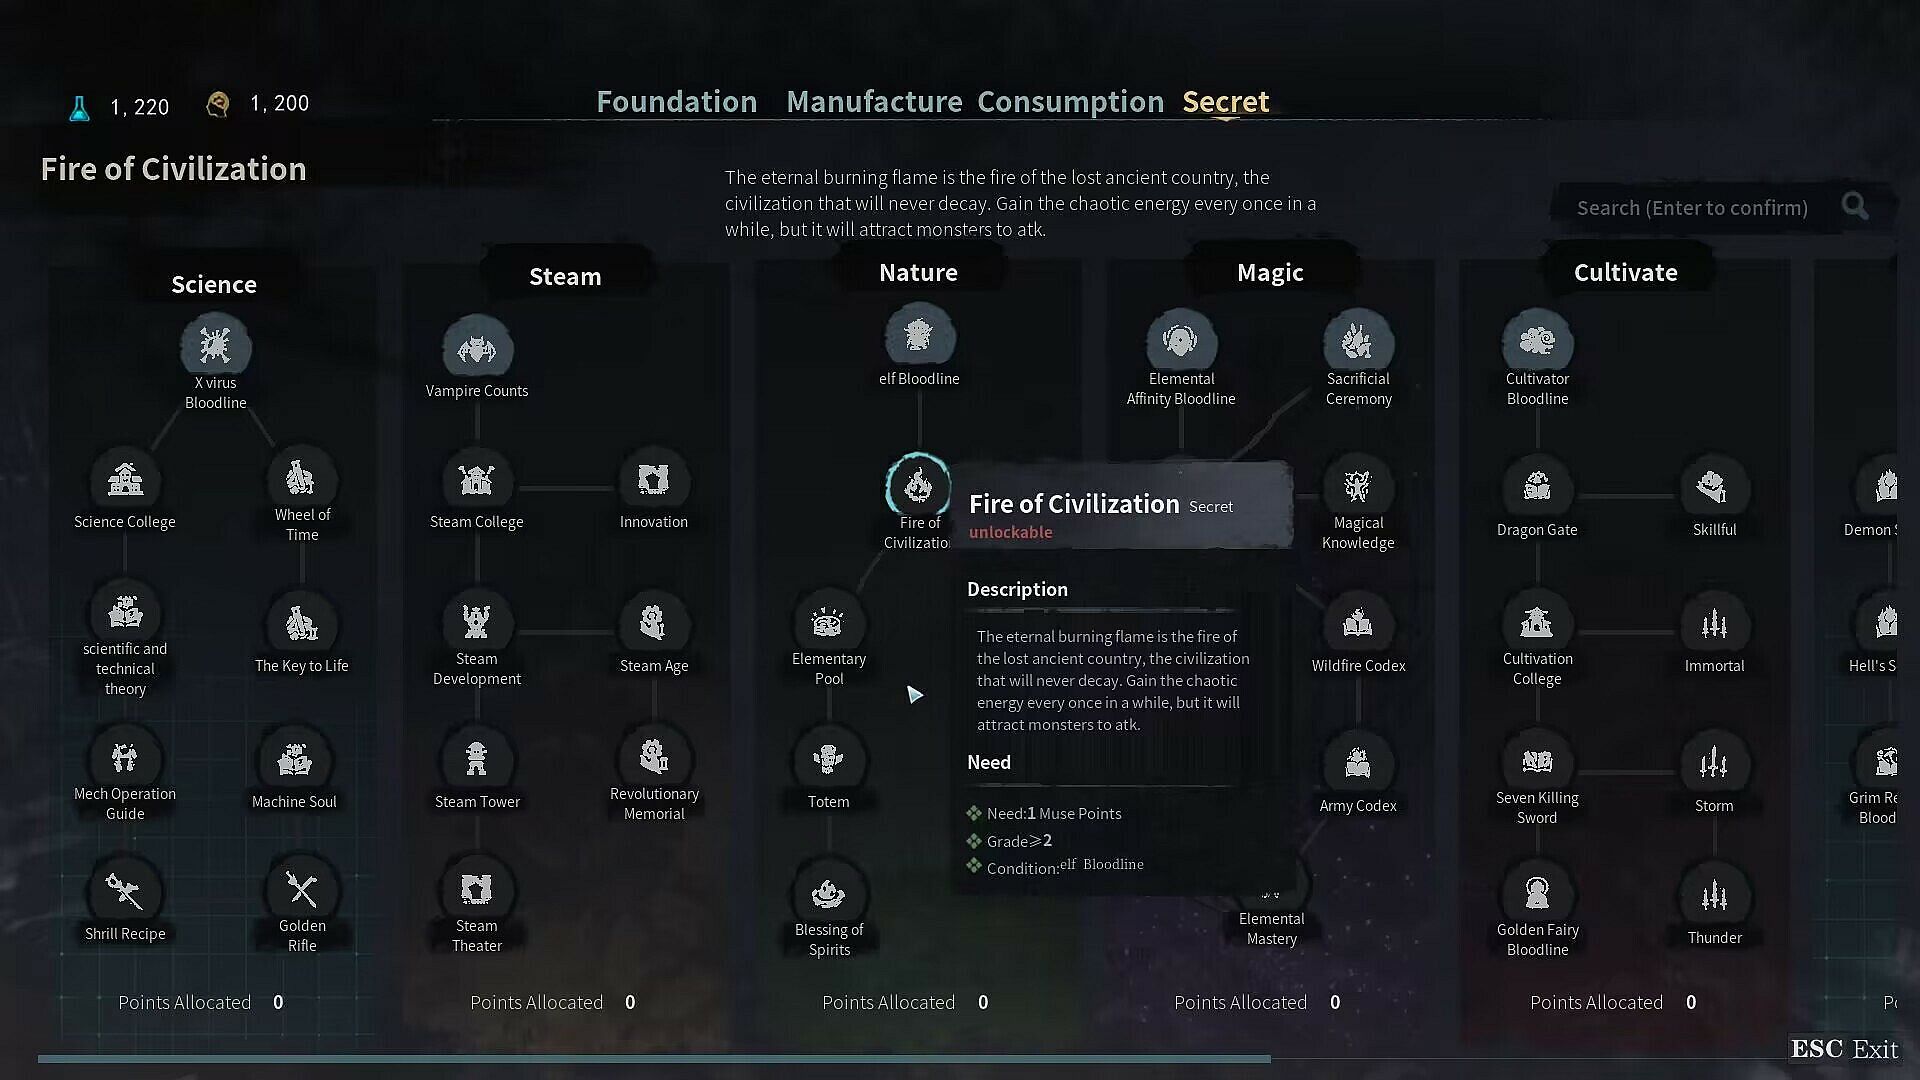This screenshot has height=1080, width=1920.
Task: Focus the search input field
Action: pyautogui.click(x=1692, y=208)
